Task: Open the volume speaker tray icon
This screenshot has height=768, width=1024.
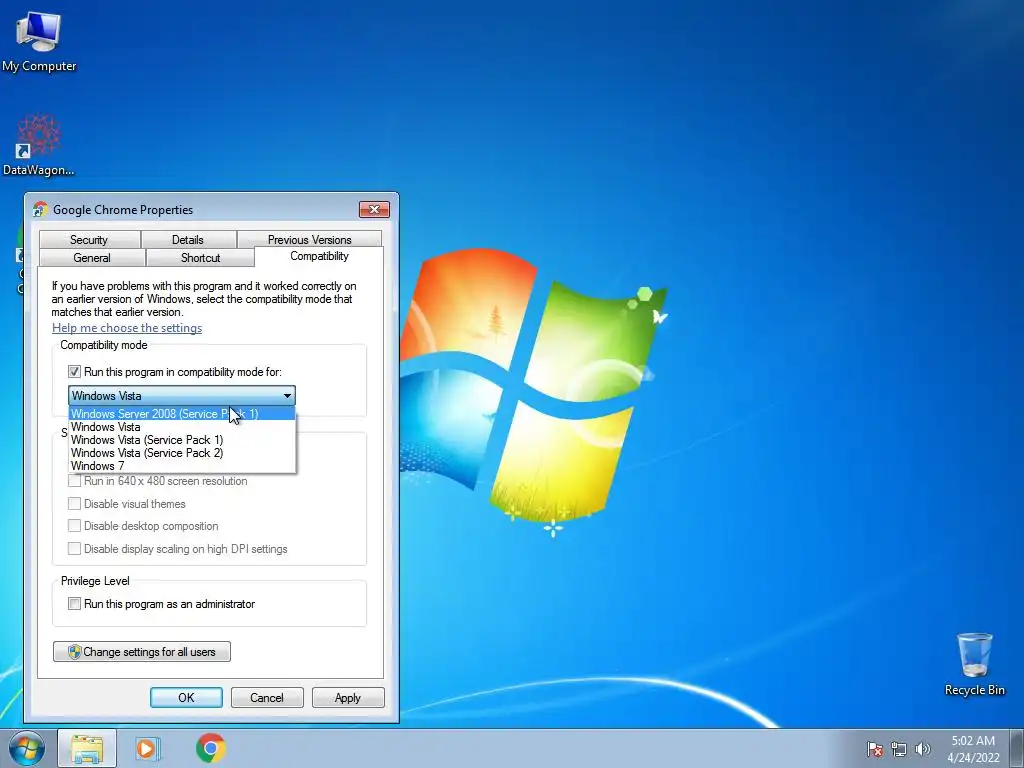Action: [x=922, y=749]
